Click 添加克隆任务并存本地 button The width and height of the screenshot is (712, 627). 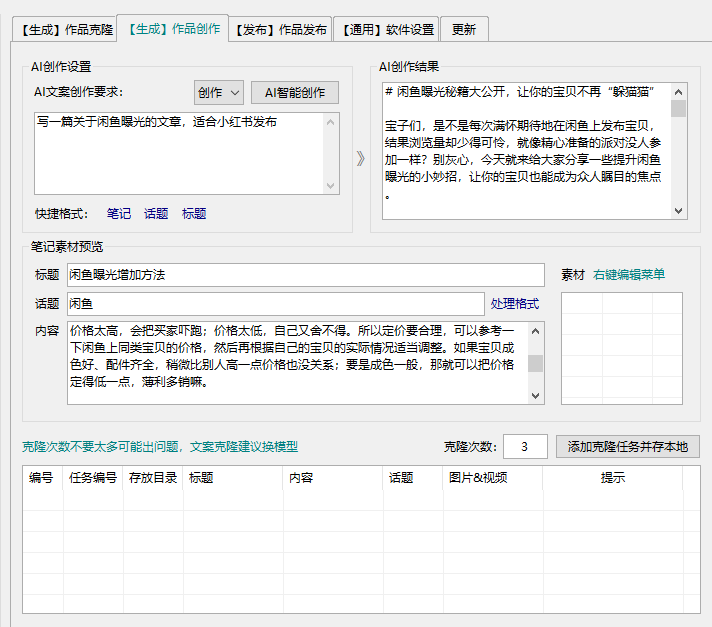coord(628,447)
